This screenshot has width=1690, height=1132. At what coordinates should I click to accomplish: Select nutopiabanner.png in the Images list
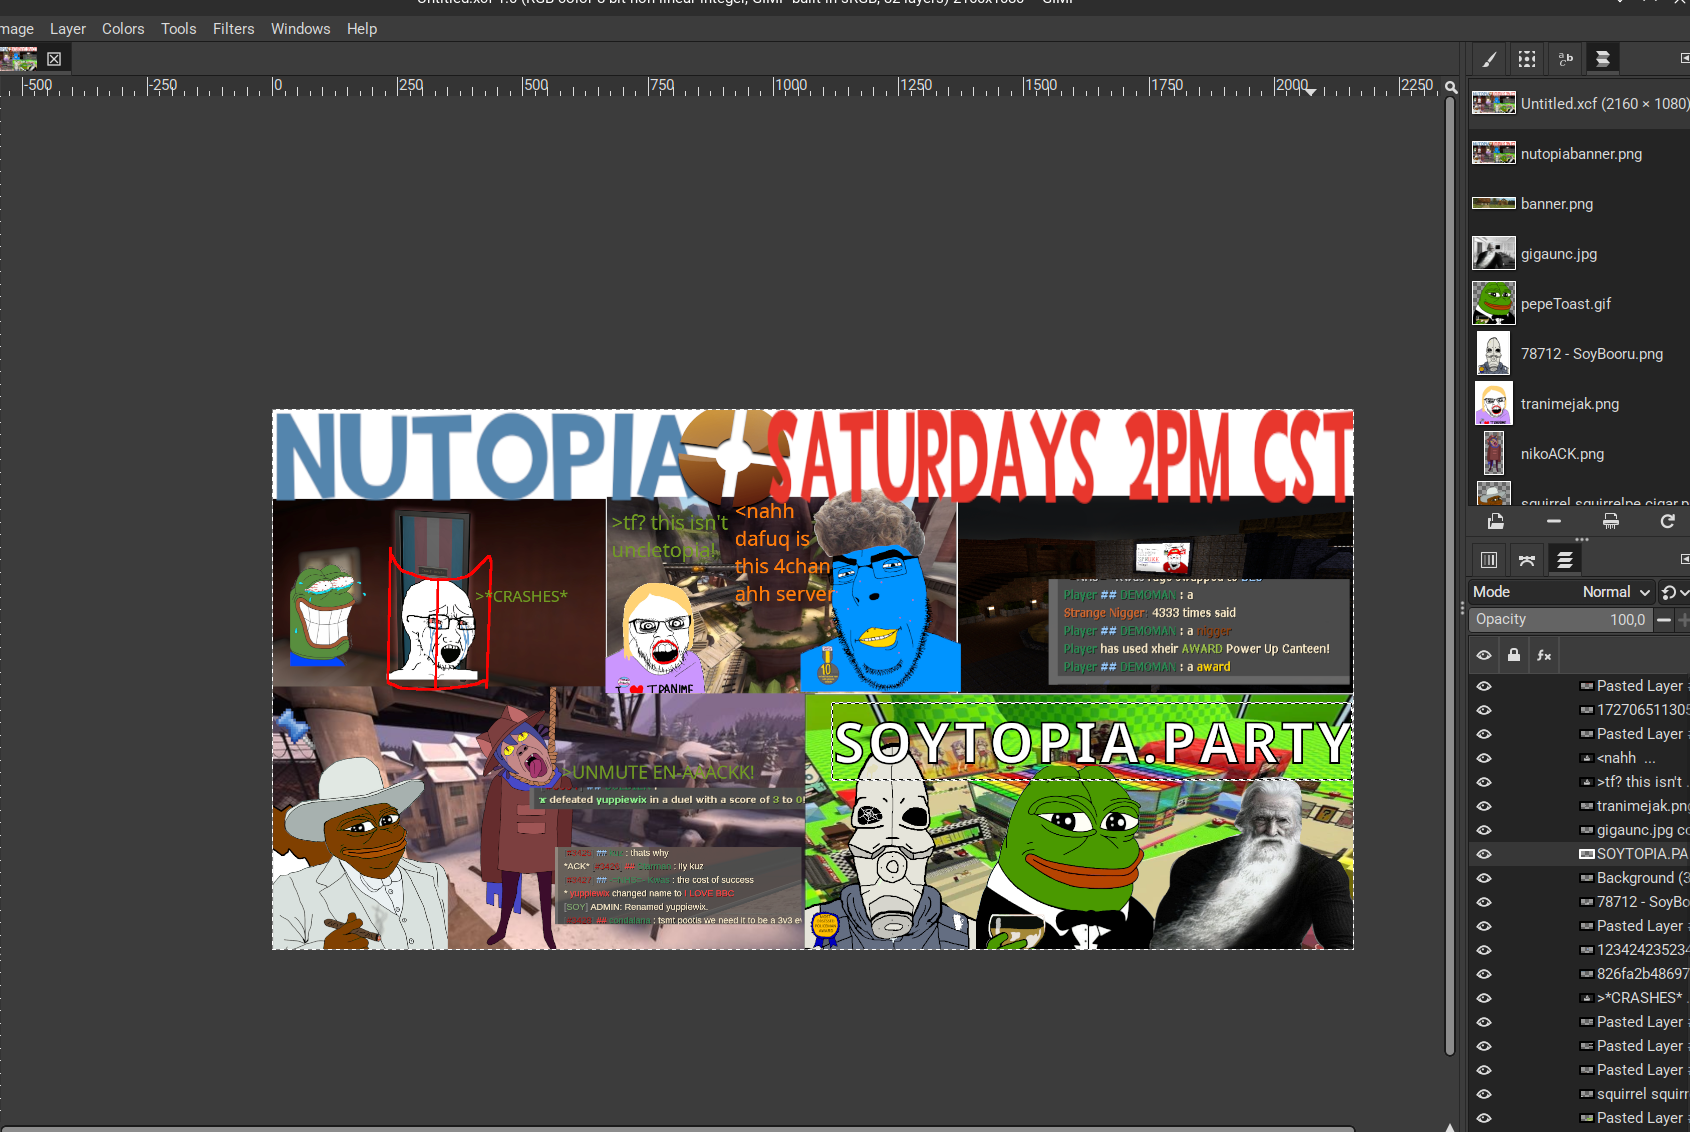(1580, 154)
